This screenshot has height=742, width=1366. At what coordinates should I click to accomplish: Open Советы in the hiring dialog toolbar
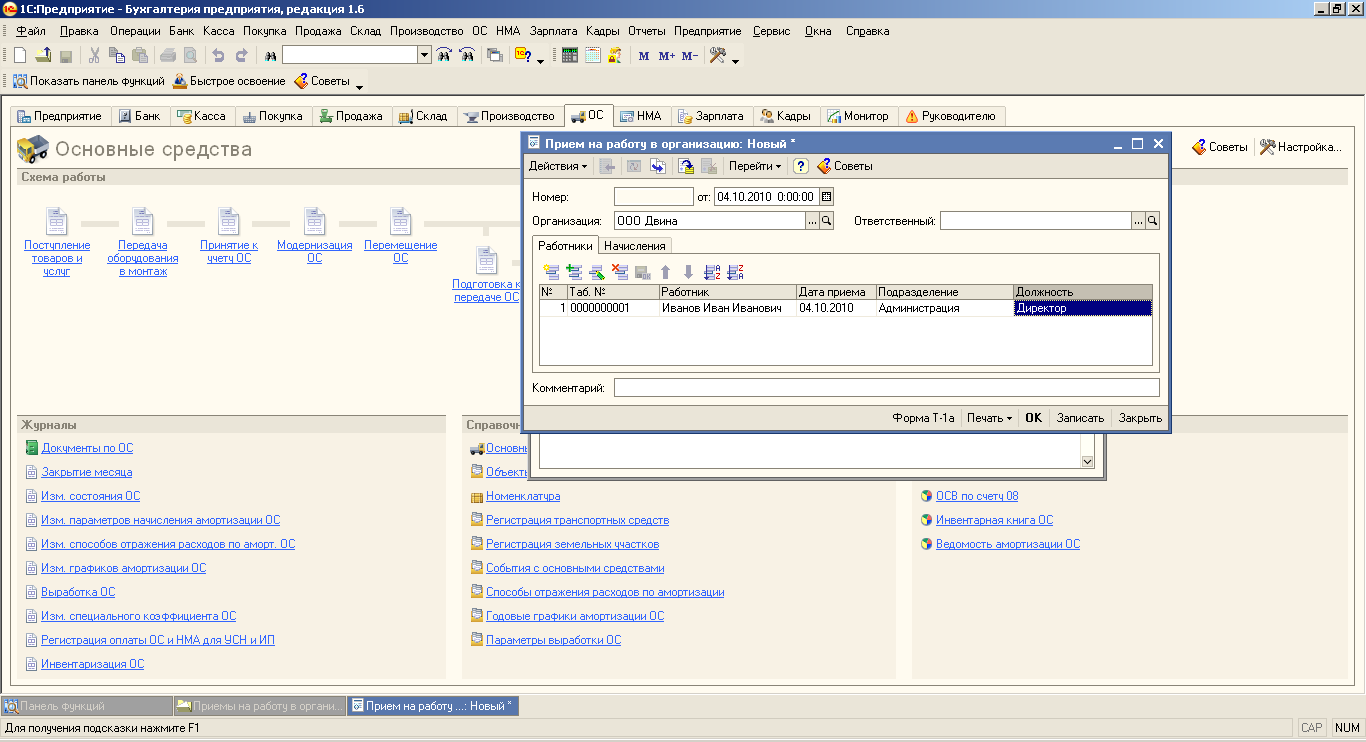click(845, 166)
